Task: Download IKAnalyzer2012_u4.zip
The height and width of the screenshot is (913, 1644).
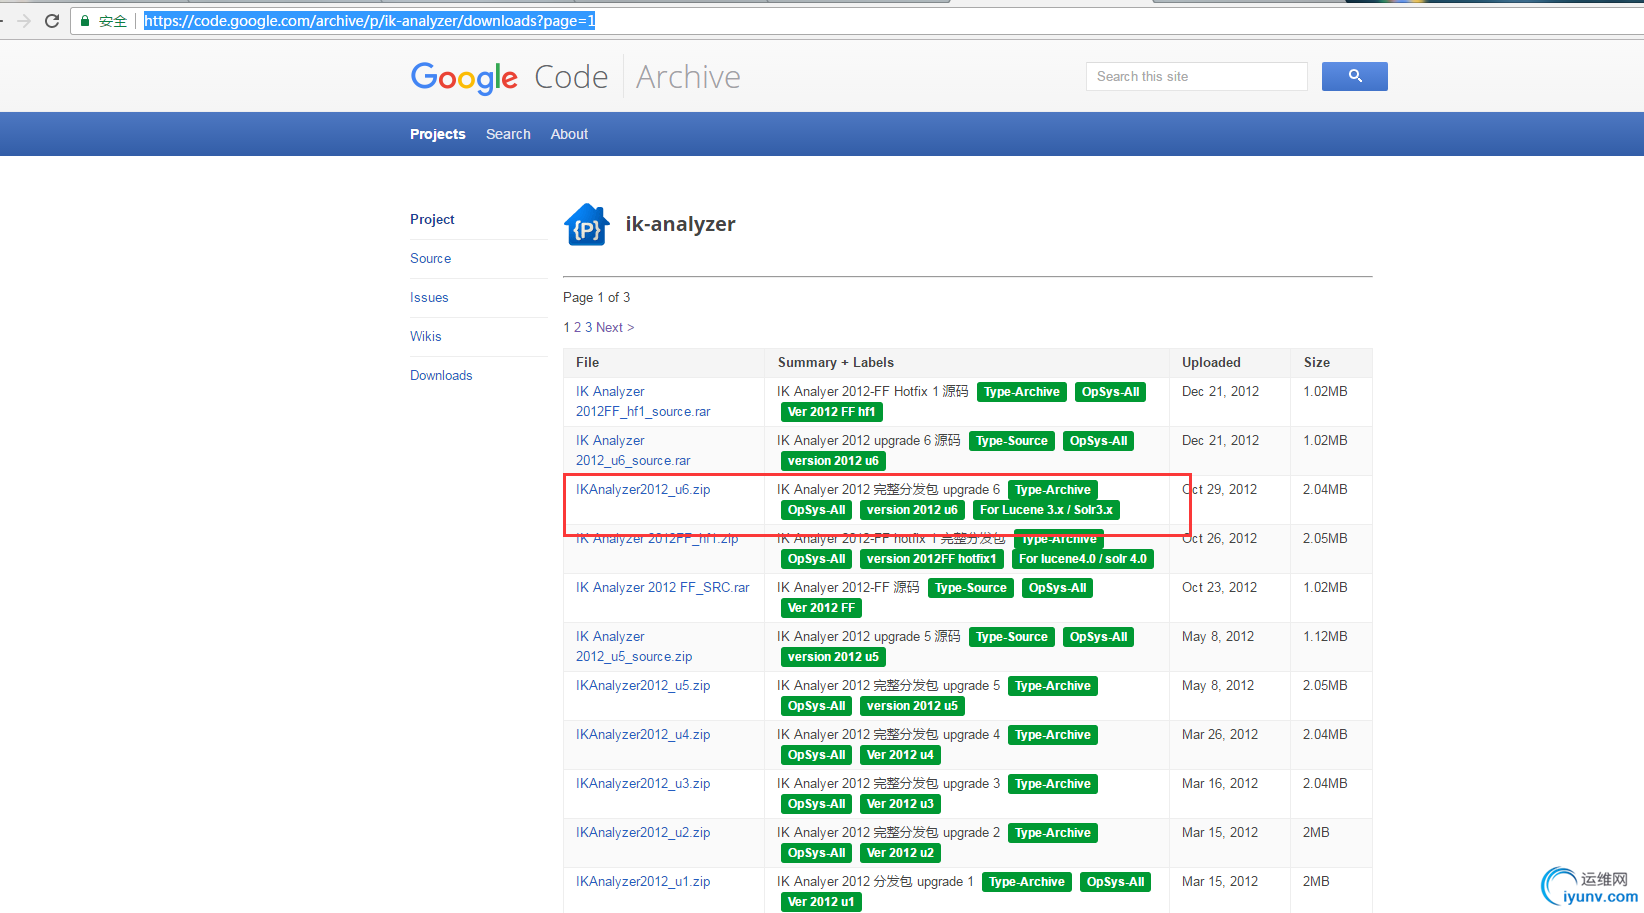Action: coord(643,734)
